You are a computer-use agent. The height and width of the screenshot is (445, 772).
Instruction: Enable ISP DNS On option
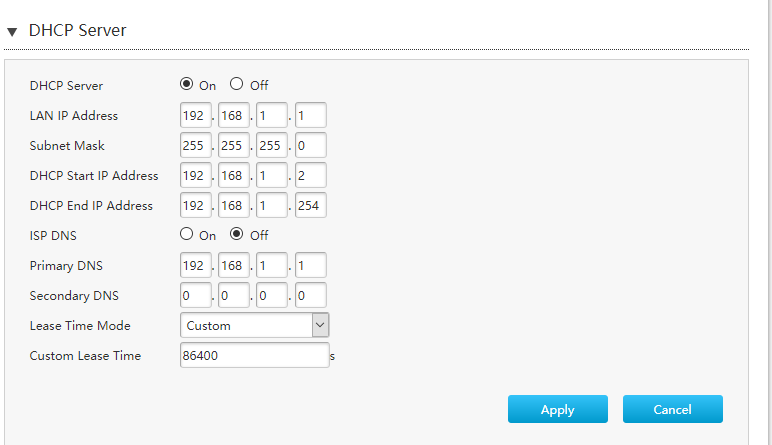(x=187, y=234)
